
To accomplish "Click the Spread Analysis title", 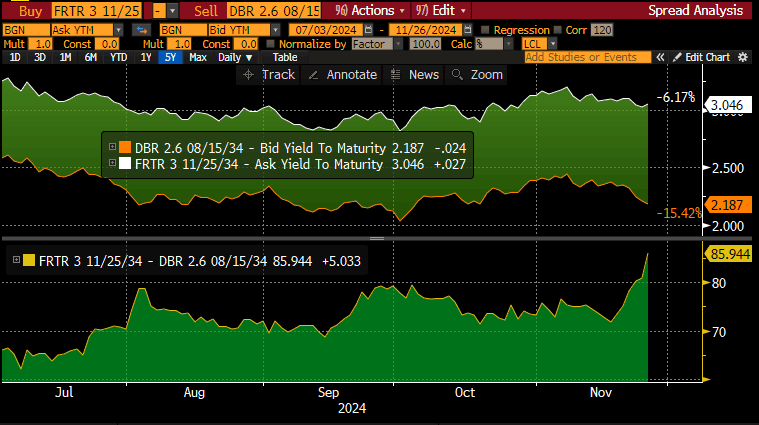I will 695,10.
